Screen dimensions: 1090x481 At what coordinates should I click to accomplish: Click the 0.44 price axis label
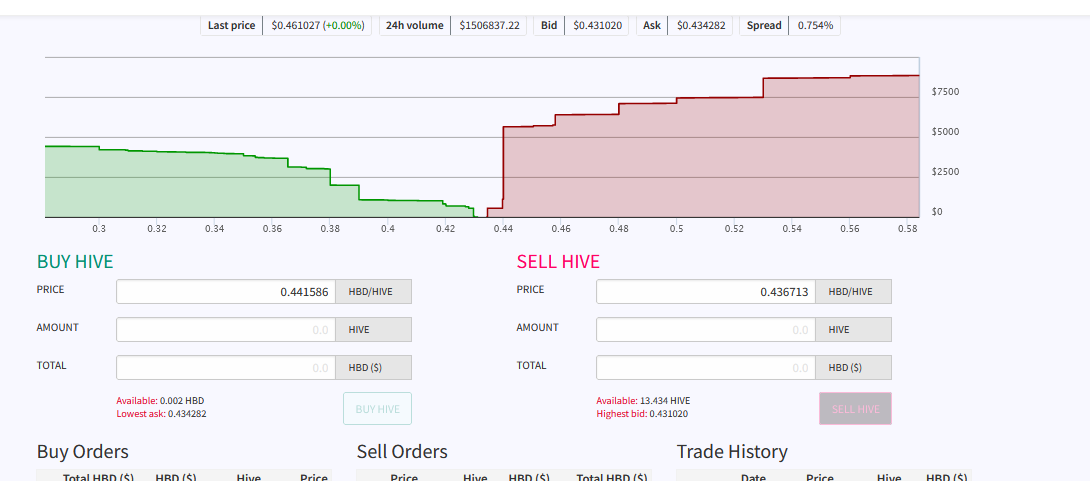pyautogui.click(x=503, y=229)
